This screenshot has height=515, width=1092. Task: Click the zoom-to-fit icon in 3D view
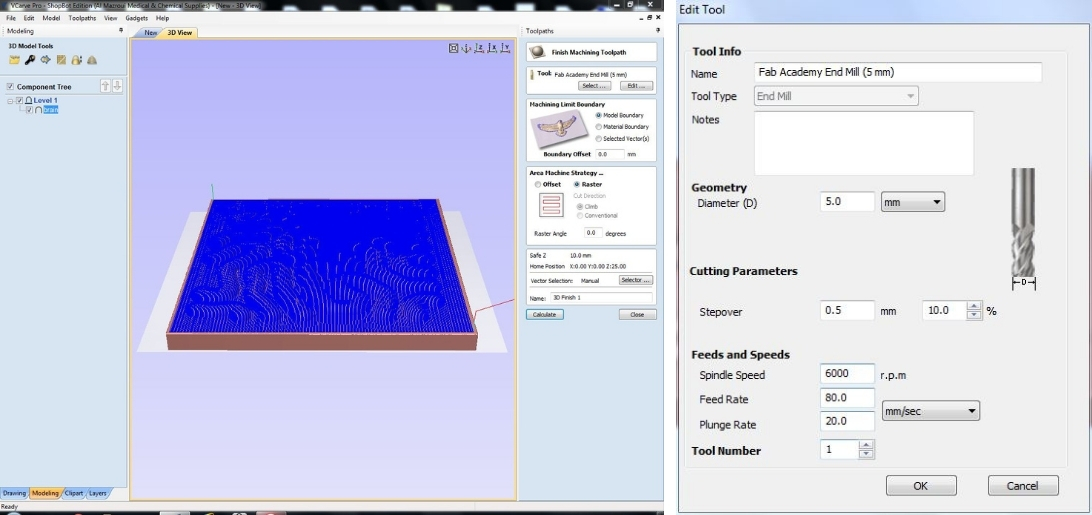[453, 47]
